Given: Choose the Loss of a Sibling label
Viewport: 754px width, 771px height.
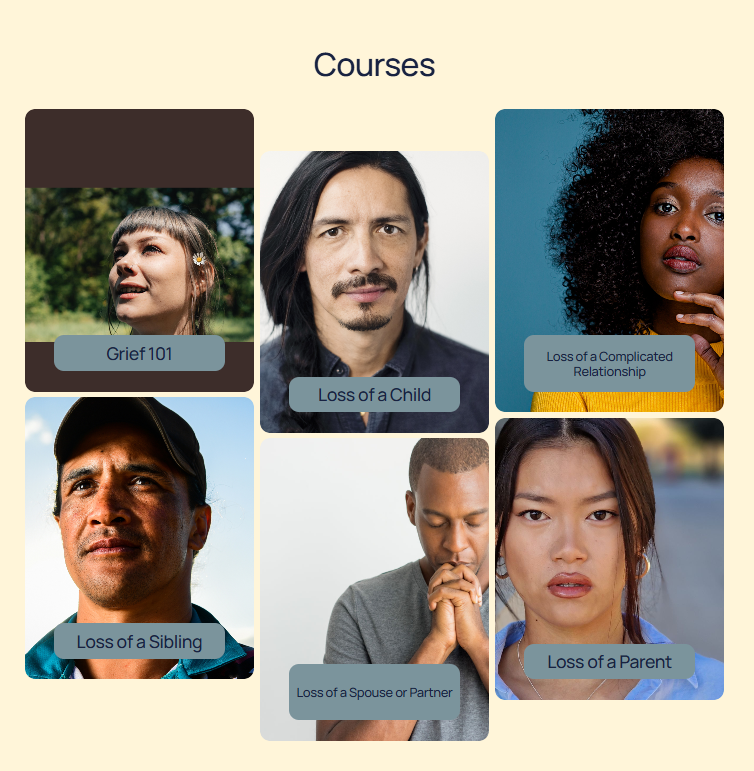Looking at the screenshot, I should tap(139, 641).
